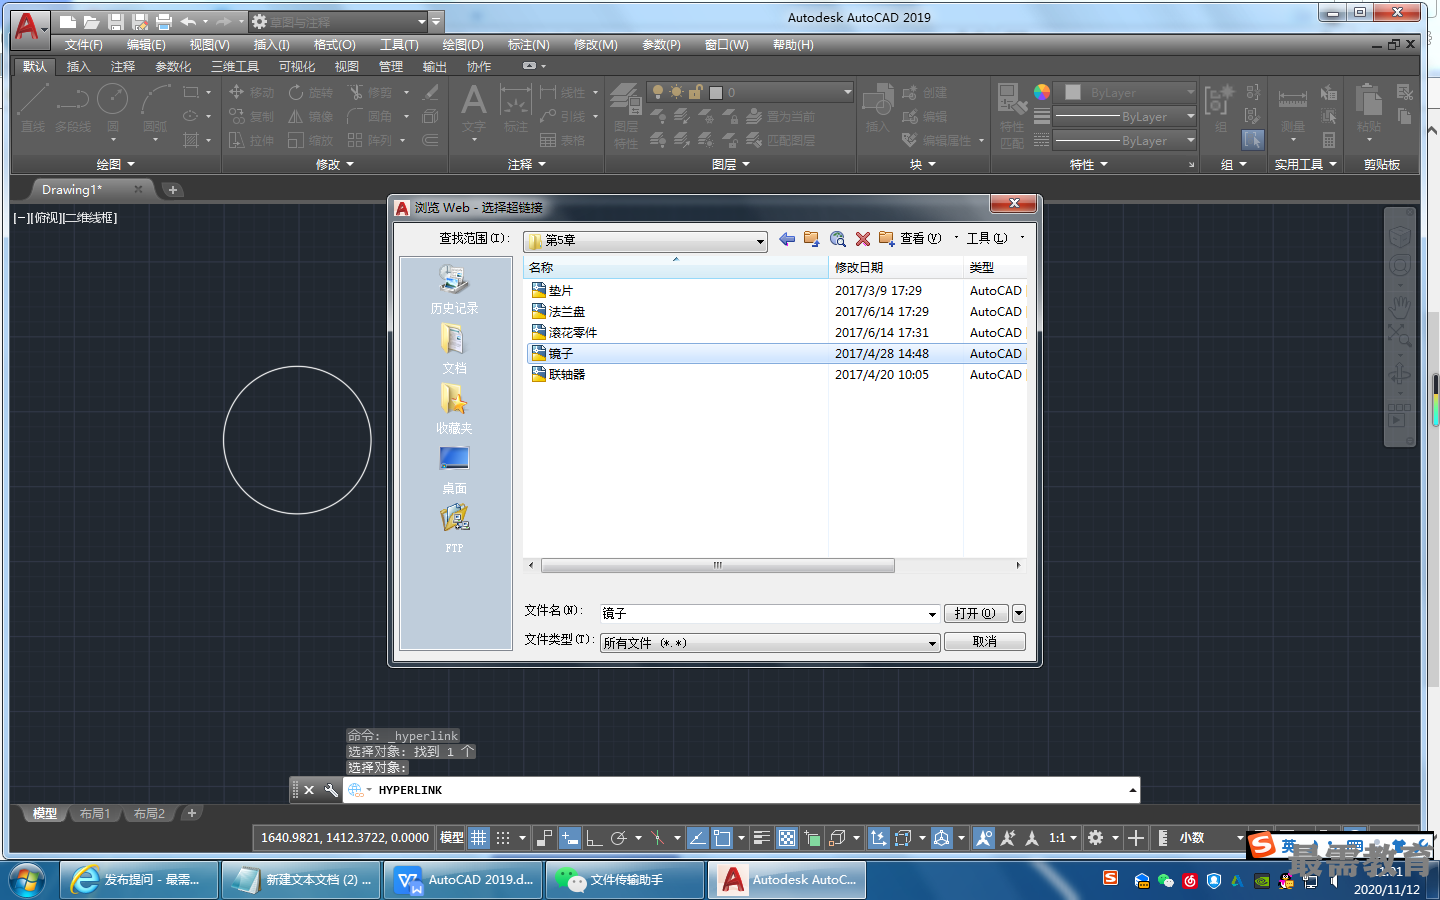This screenshot has height=900, width=1440.
Task: Click the back arrow in the file dialog
Action: 787,239
